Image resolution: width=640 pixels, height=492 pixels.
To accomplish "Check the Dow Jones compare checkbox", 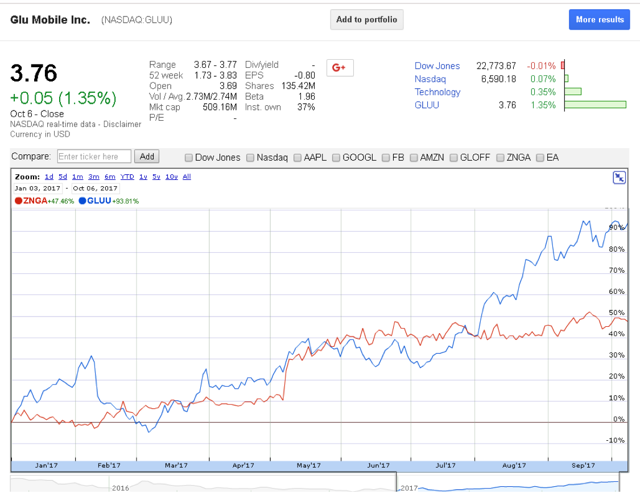I will (189, 158).
